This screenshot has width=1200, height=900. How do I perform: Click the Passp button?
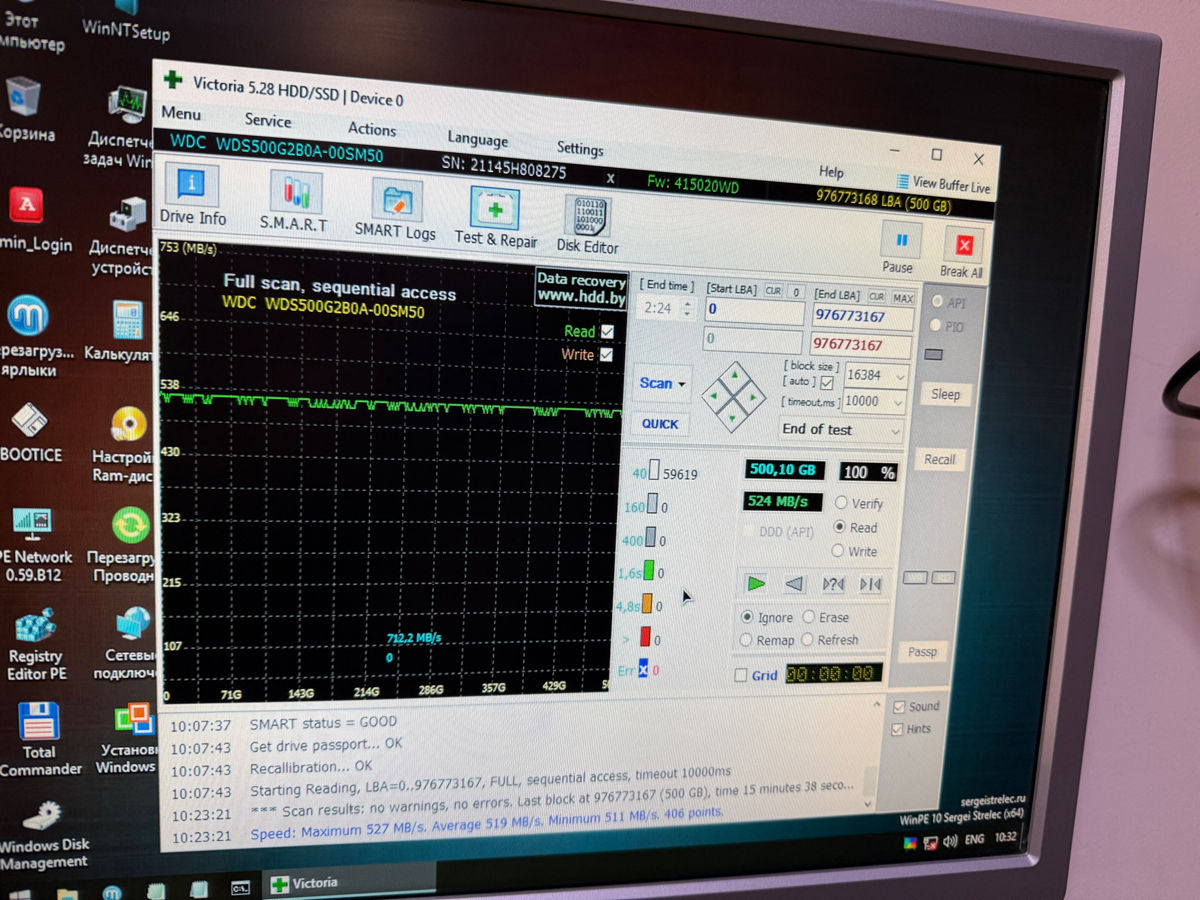point(922,652)
